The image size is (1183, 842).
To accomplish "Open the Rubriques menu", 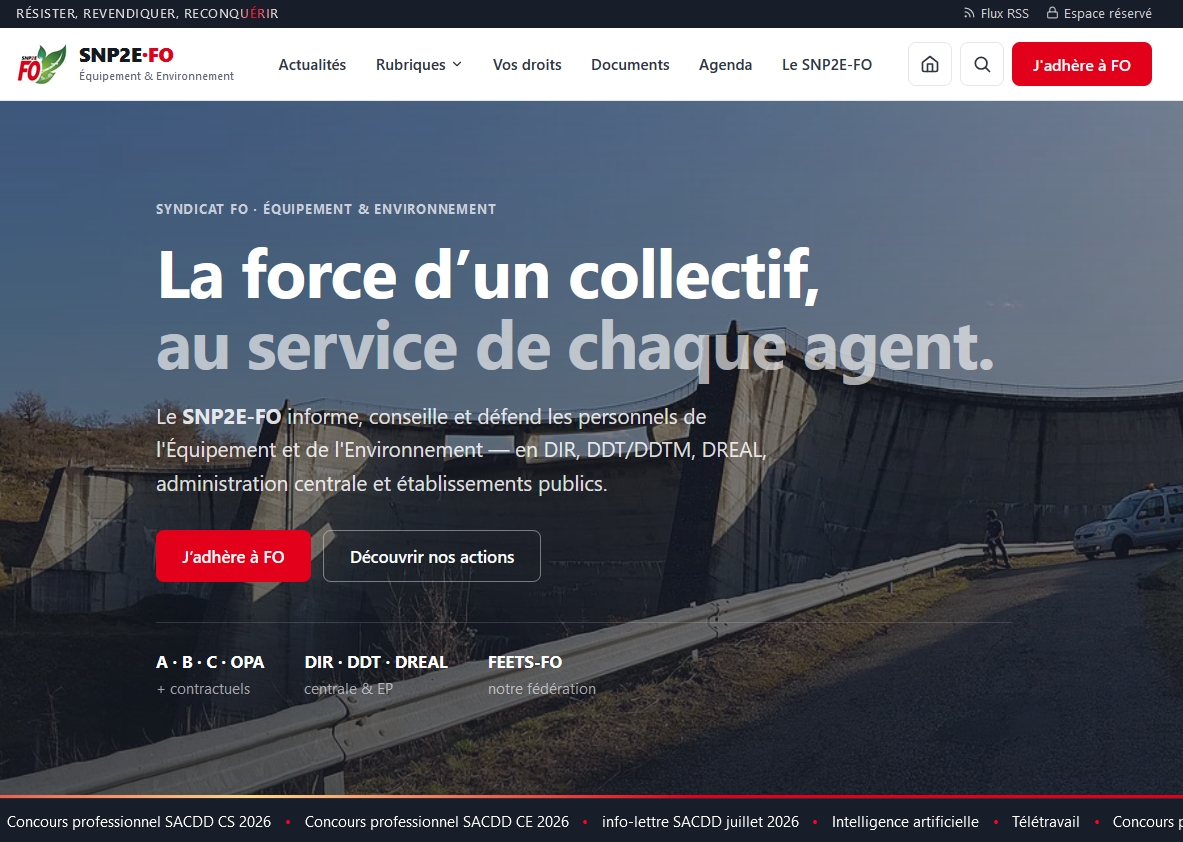I will (419, 65).
